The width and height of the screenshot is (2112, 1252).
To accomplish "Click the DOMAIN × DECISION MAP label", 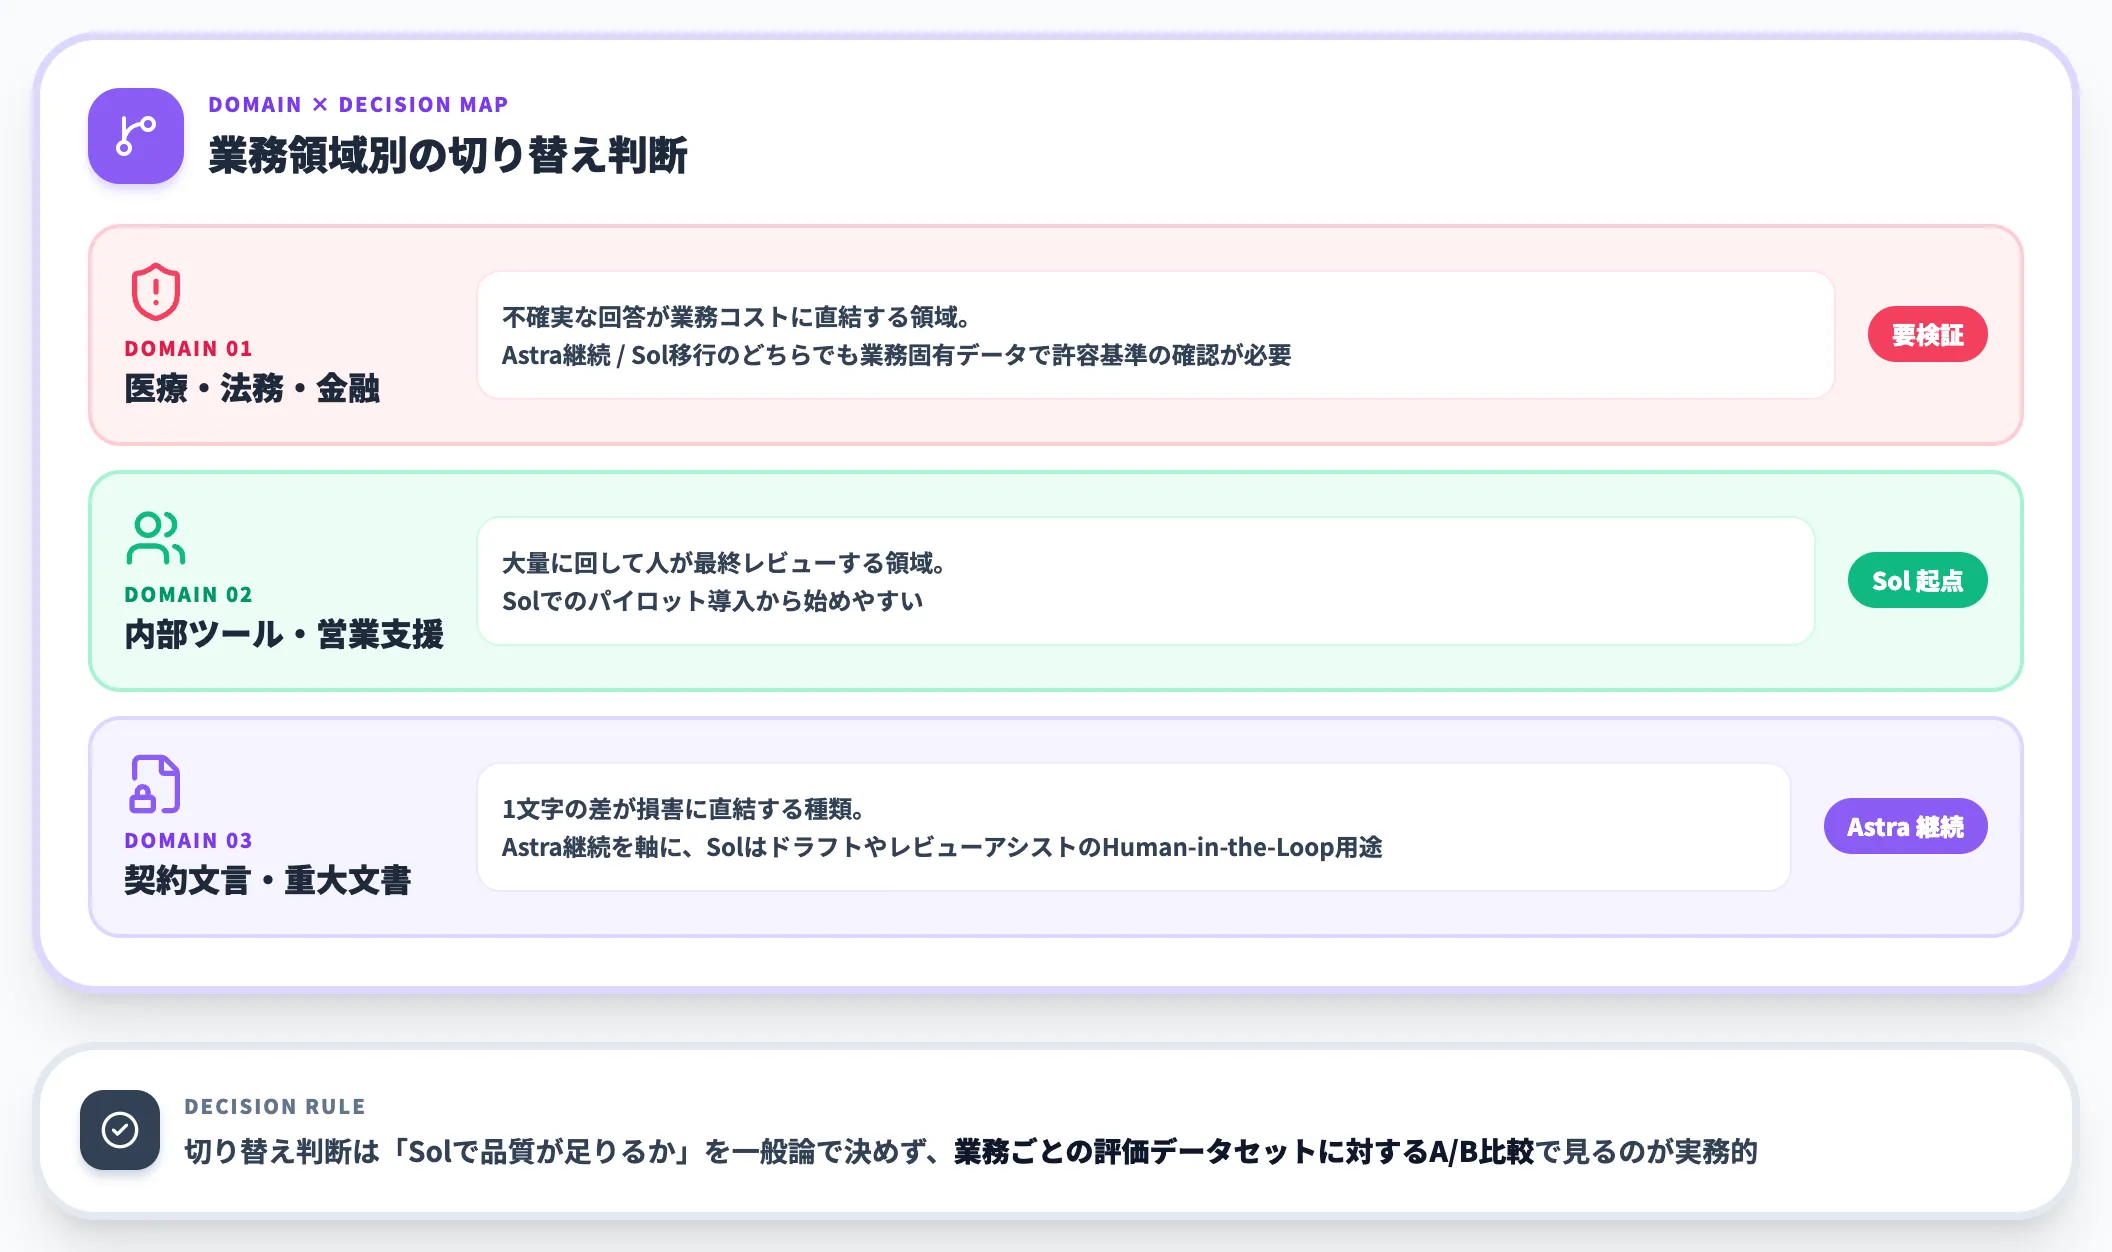I will [358, 104].
